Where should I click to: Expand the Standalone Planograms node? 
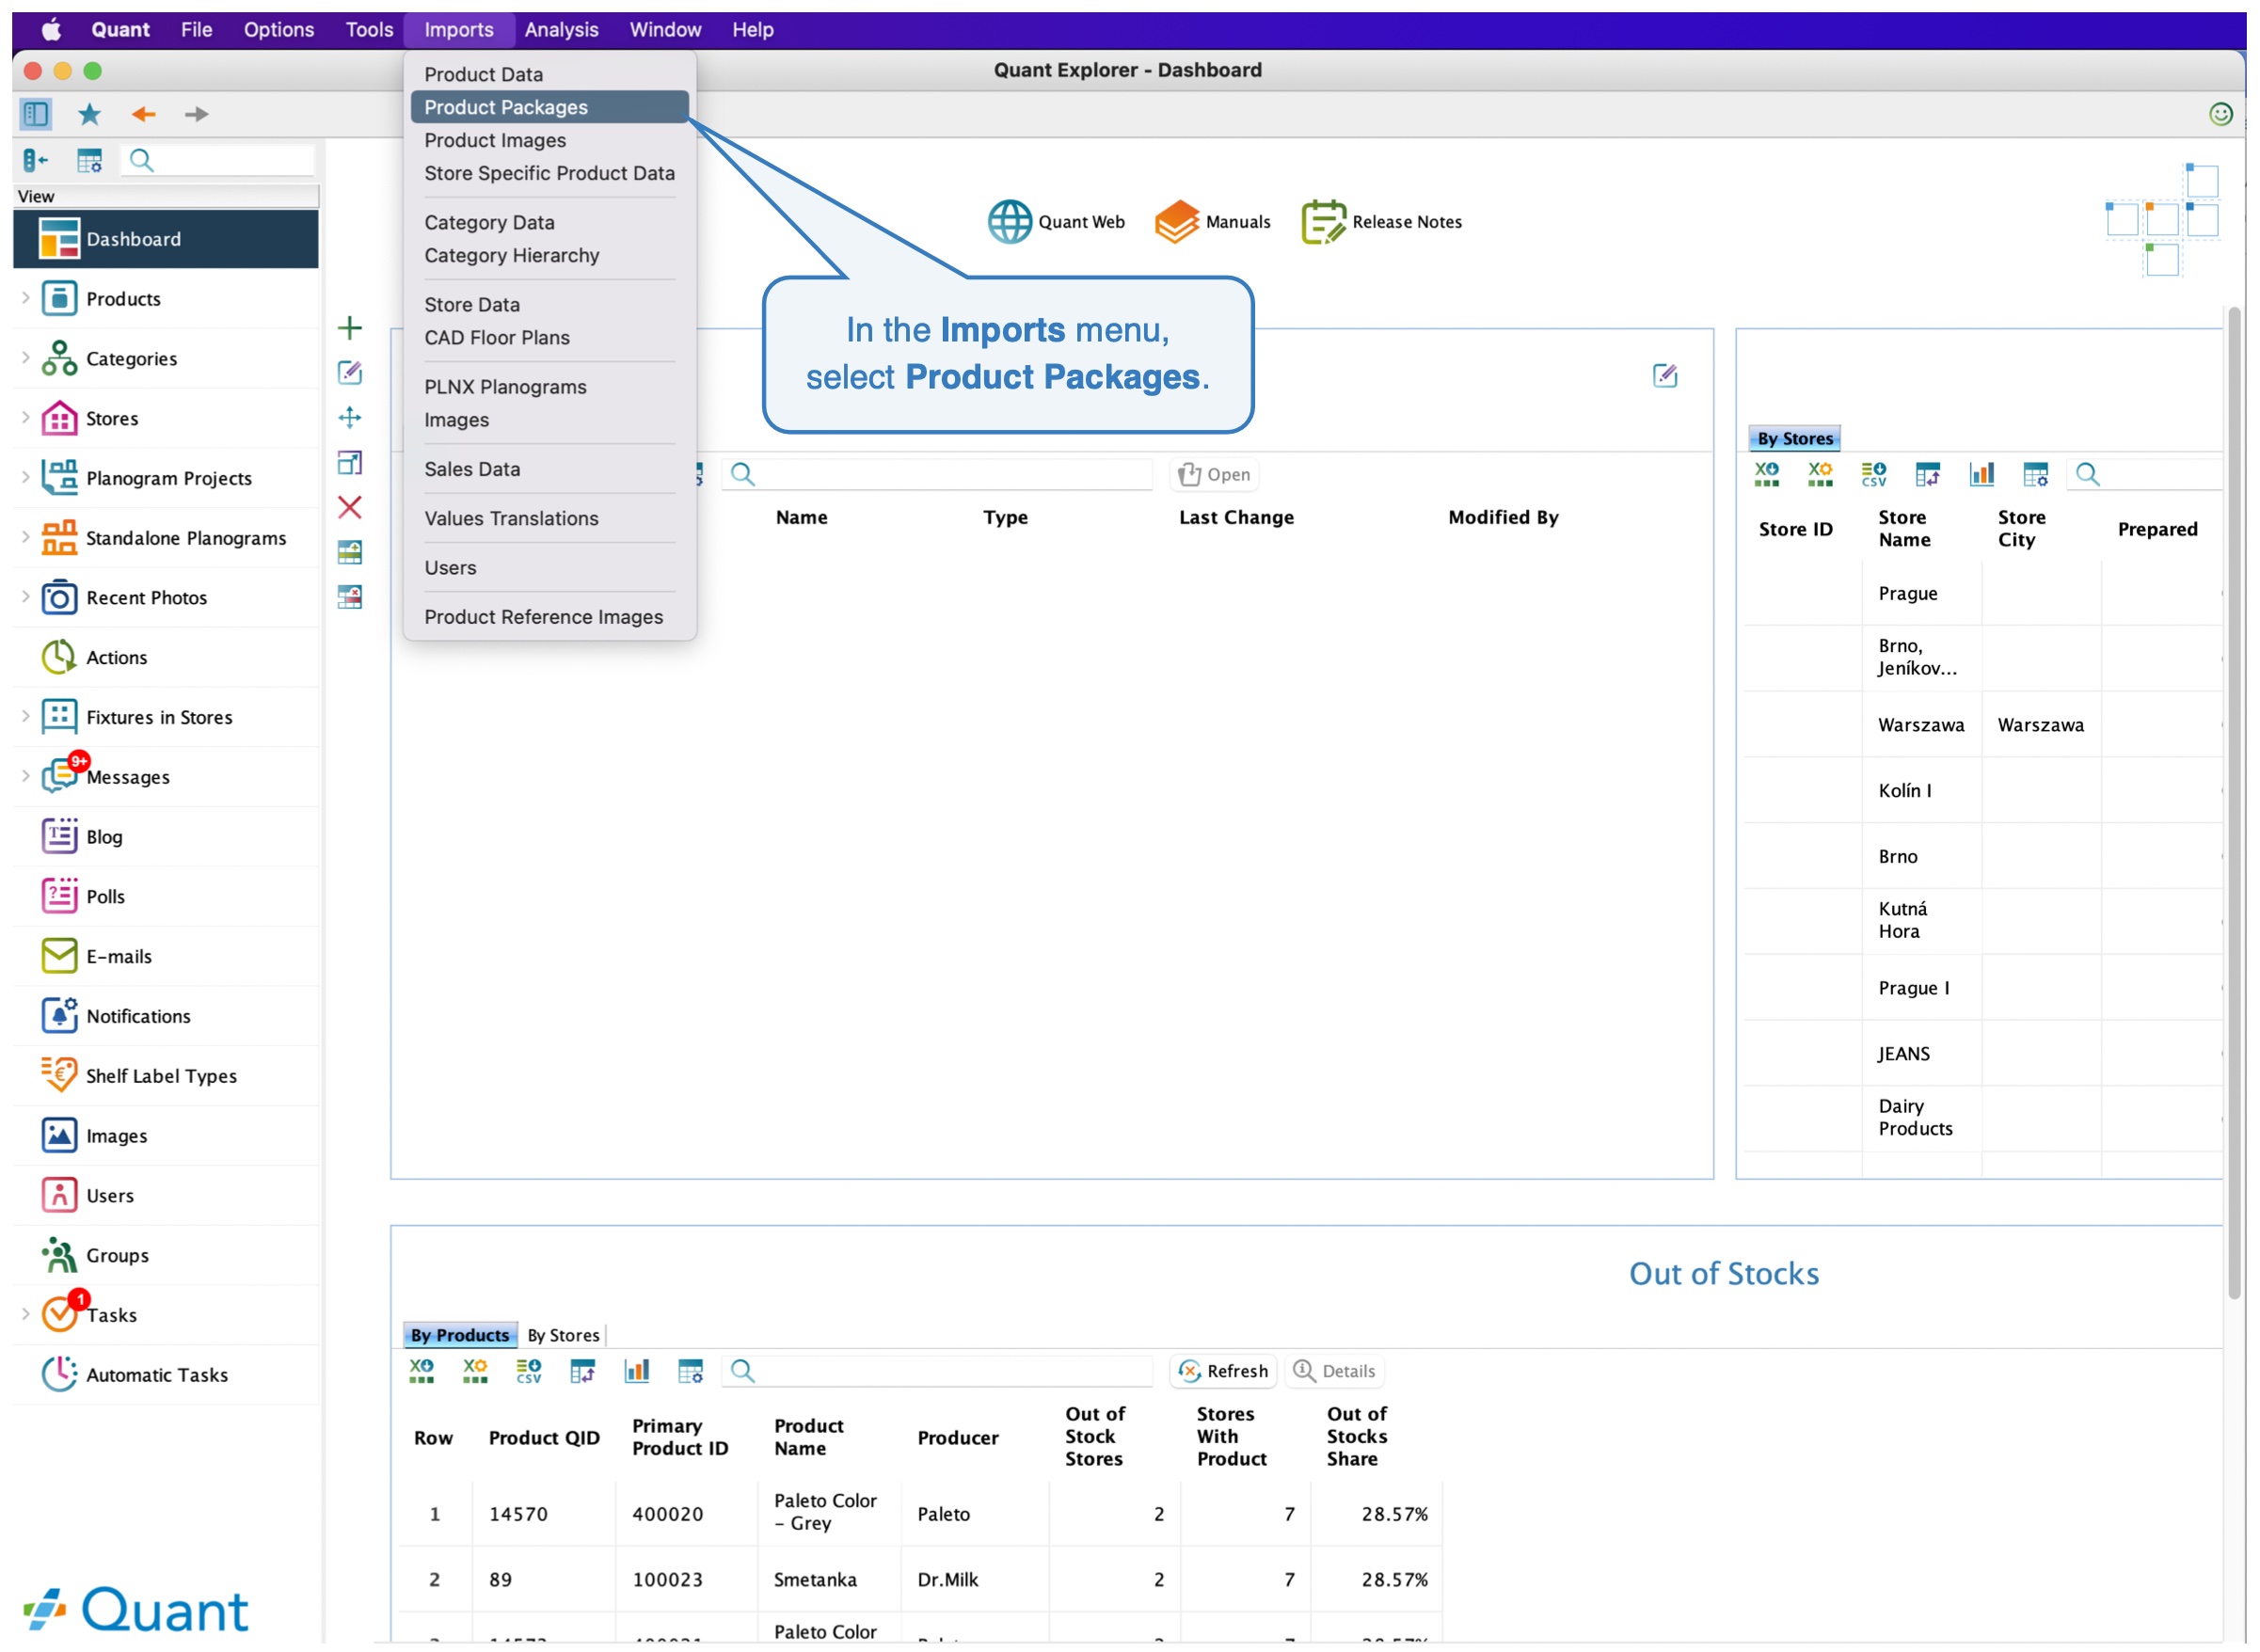pos(26,538)
